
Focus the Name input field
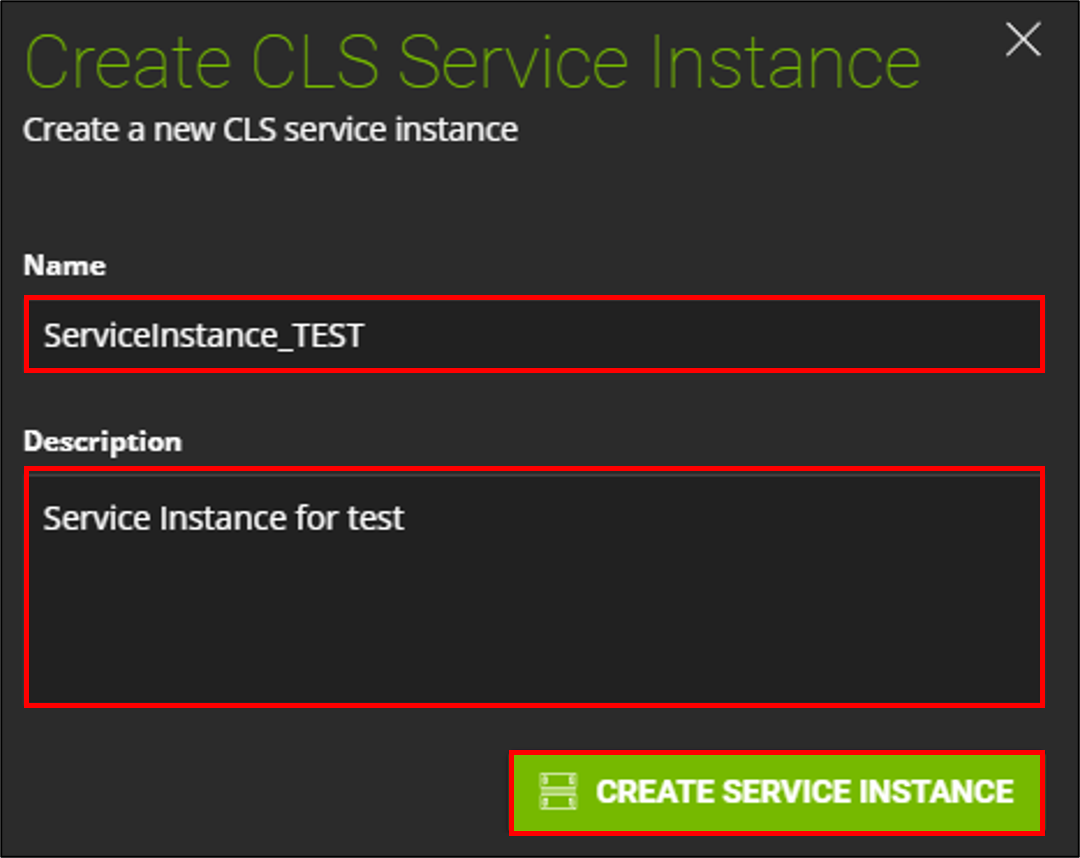(534, 335)
